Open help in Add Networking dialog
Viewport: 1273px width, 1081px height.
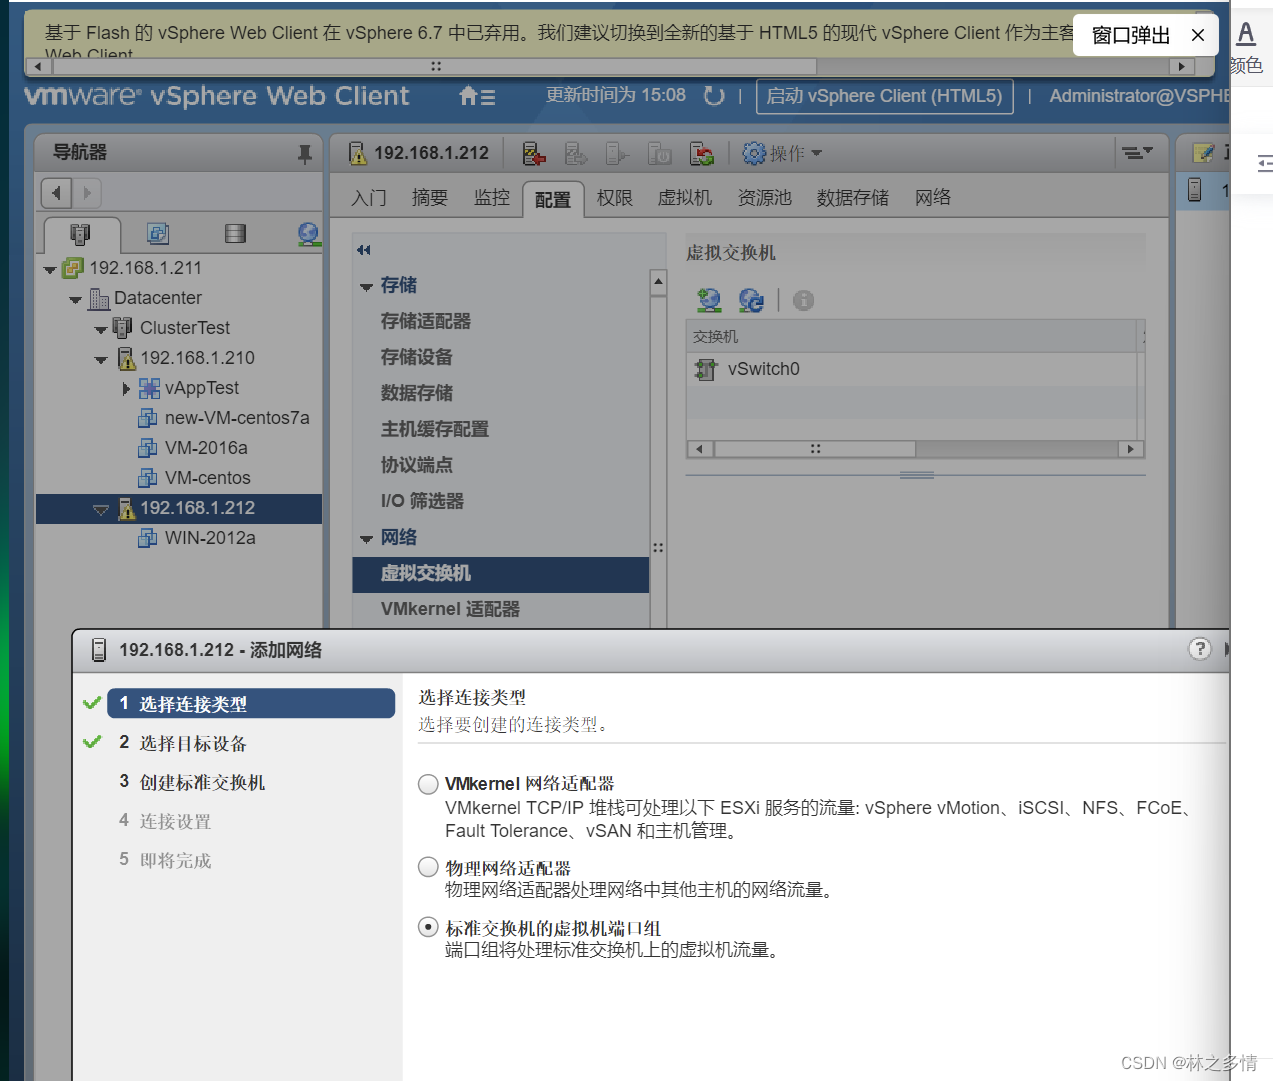click(1199, 649)
